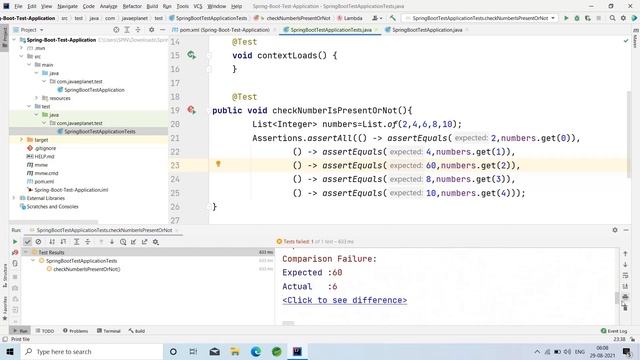Expand all in Project panel toolbar
640x360 pixels.
tap(127, 30)
